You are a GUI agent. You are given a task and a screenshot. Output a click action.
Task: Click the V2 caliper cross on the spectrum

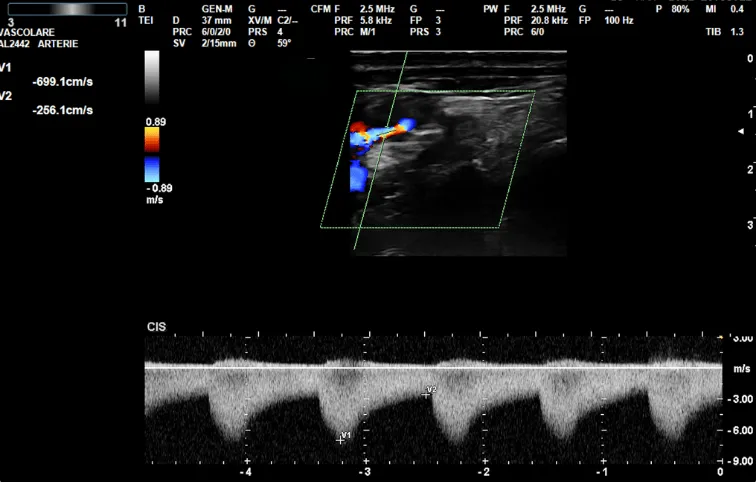(425, 395)
